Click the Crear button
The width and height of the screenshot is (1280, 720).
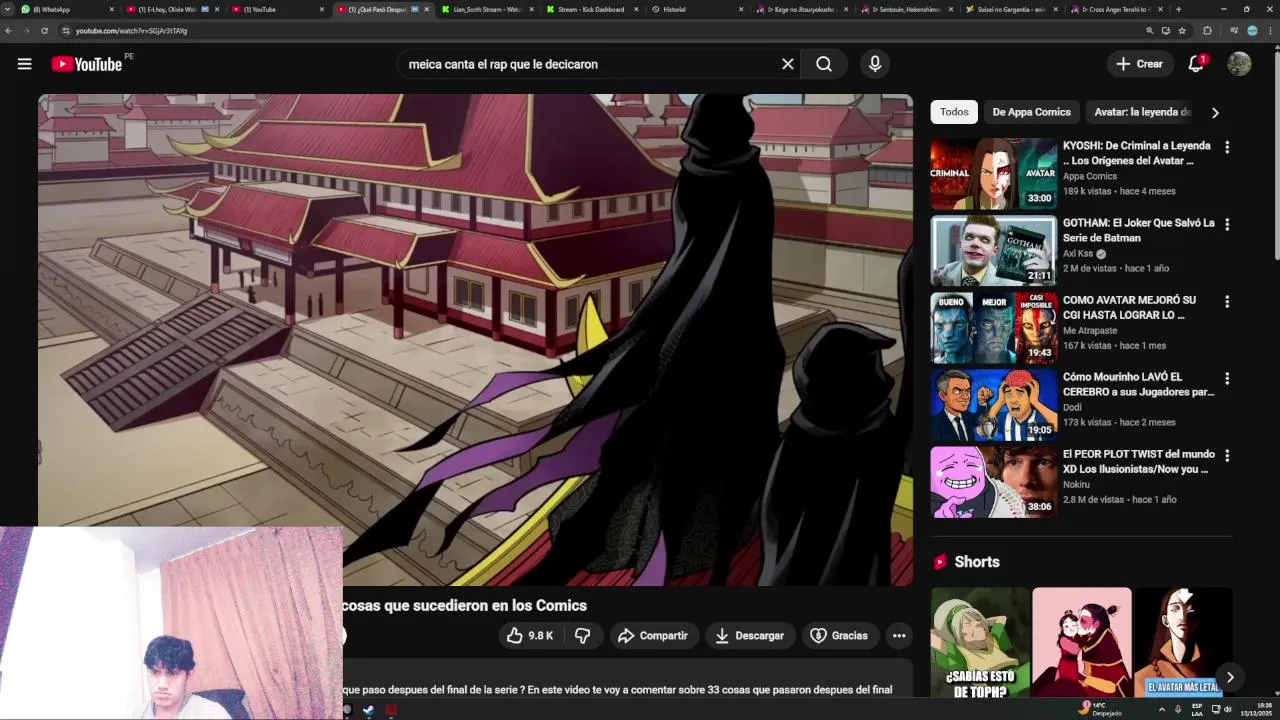click(1140, 64)
